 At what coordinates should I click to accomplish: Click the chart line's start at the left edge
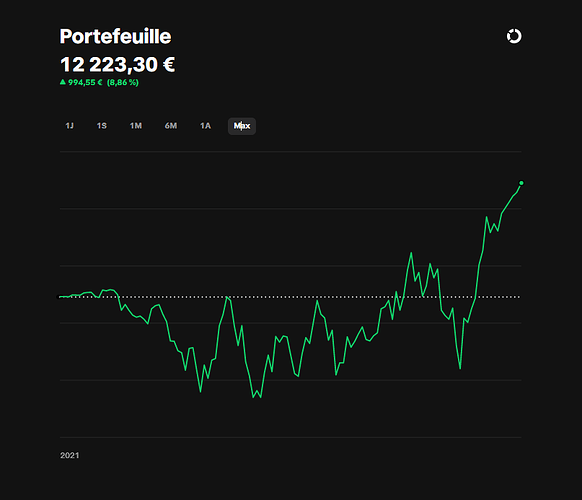point(60,297)
